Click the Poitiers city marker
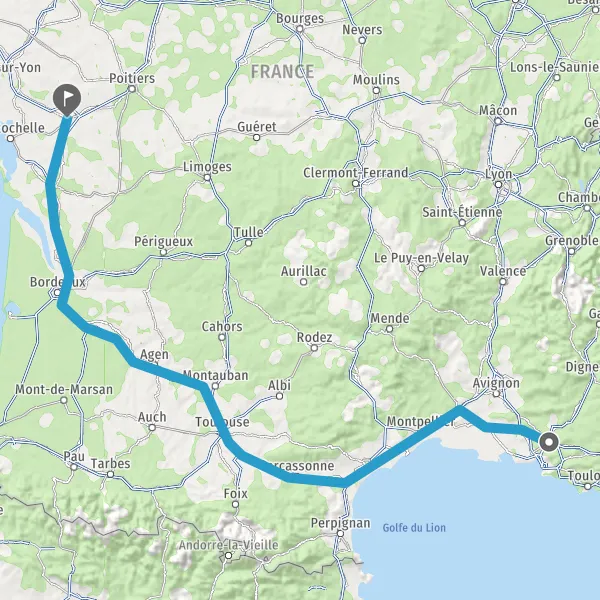 [132, 89]
